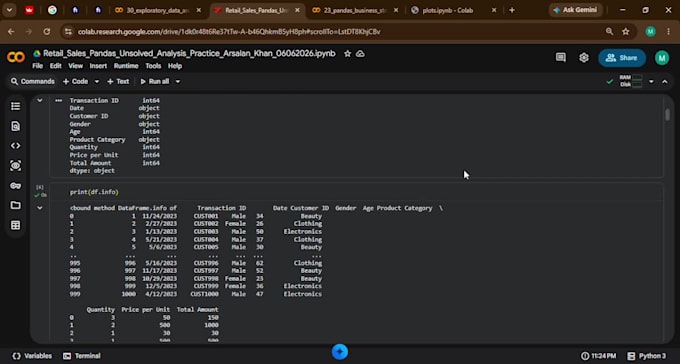Image resolution: width=680 pixels, height=364 pixels.
Task: Click the Python 3 runtime indicator
Action: pyautogui.click(x=647, y=356)
